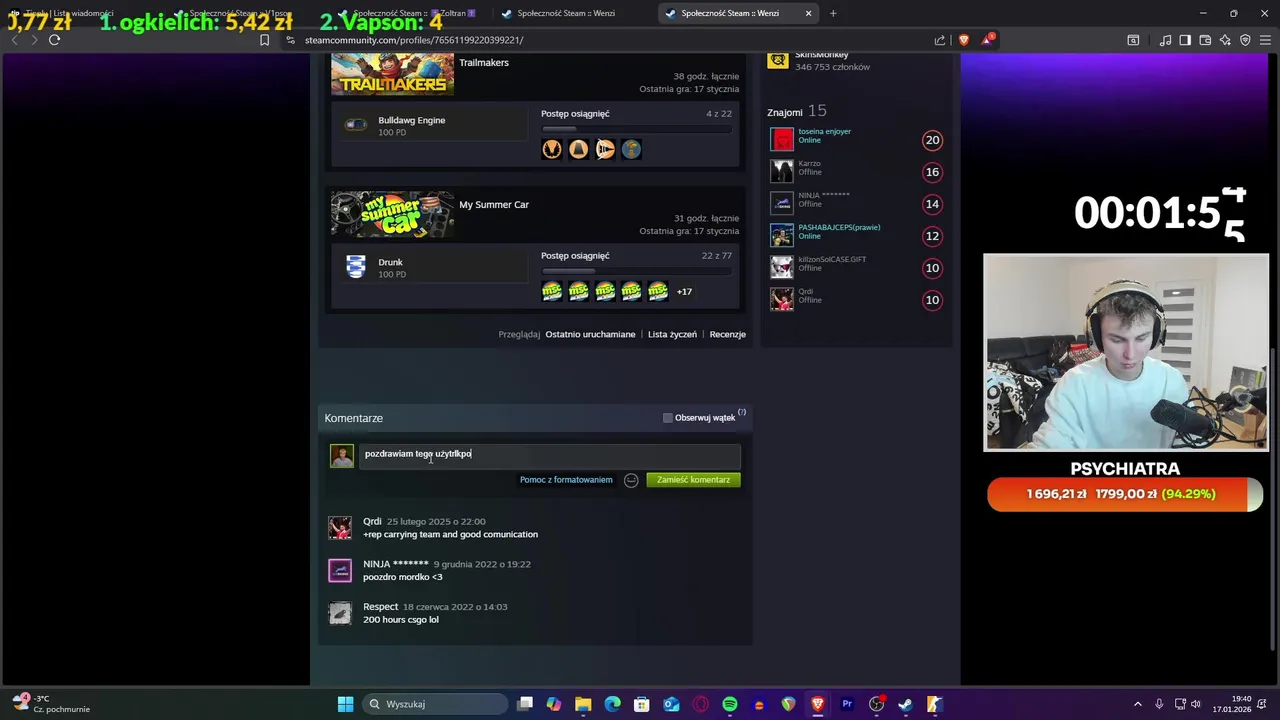Enable the Obserwuj wątek checkbox

pyautogui.click(x=668, y=418)
